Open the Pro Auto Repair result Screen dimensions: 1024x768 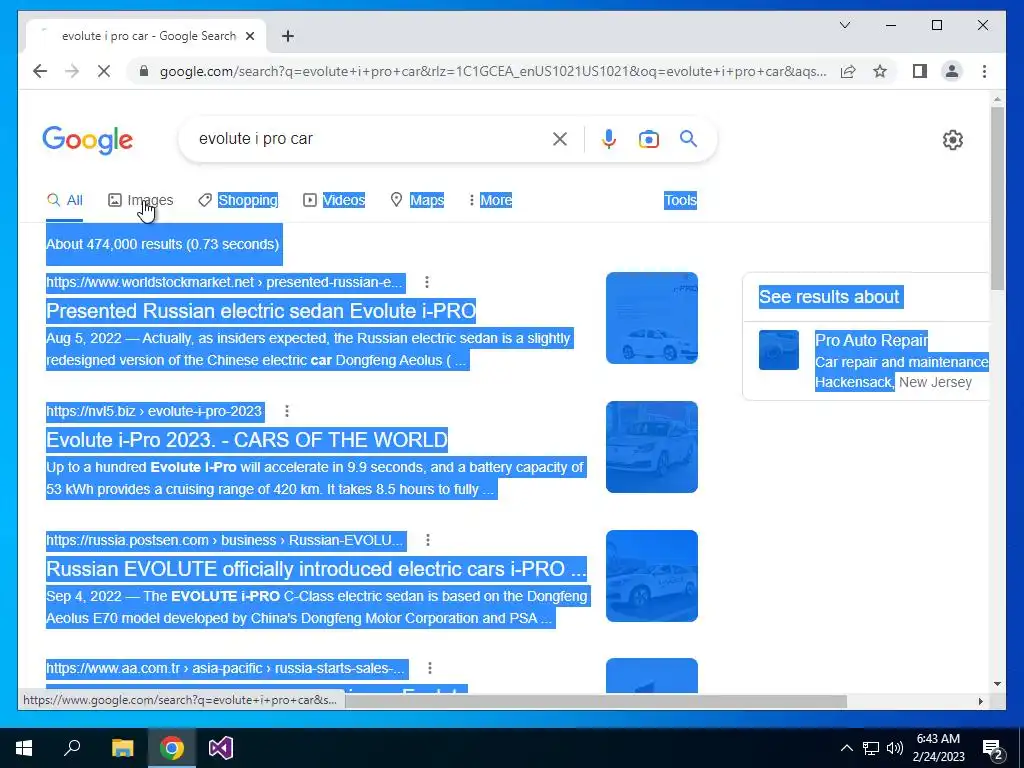coord(871,340)
